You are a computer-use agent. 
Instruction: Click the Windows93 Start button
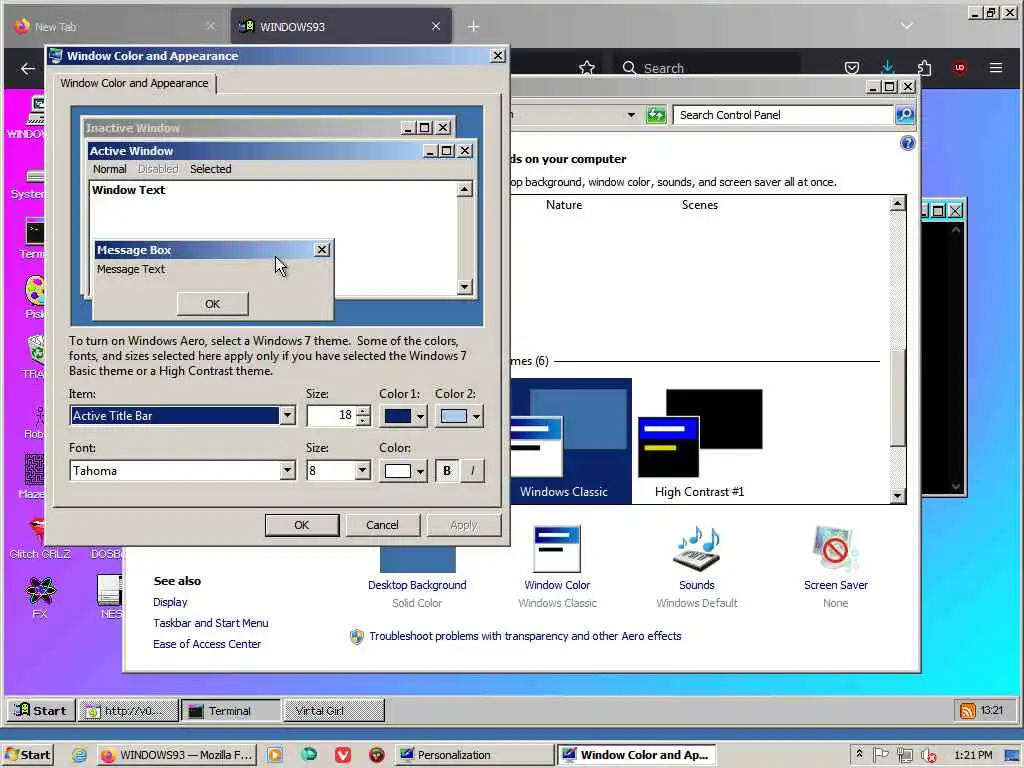click(x=40, y=711)
